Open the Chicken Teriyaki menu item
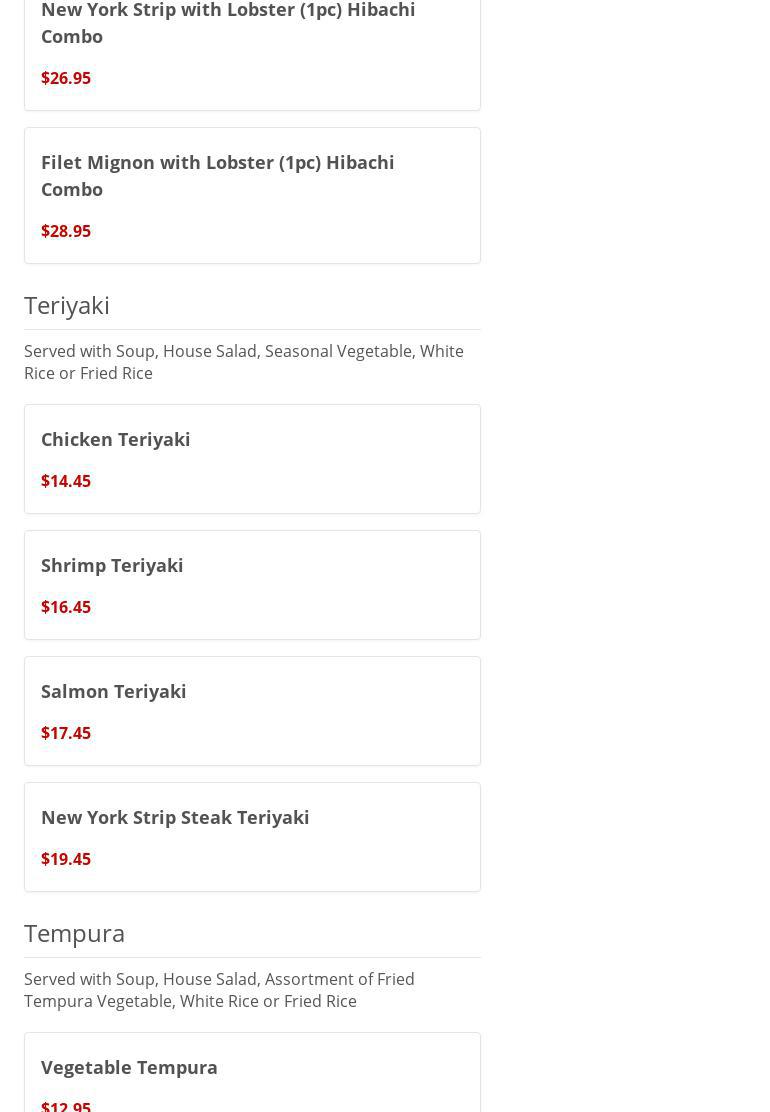 click(x=116, y=439)
